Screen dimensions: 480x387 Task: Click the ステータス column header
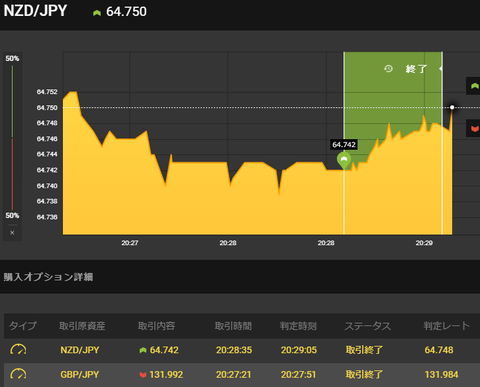(368, 326)
